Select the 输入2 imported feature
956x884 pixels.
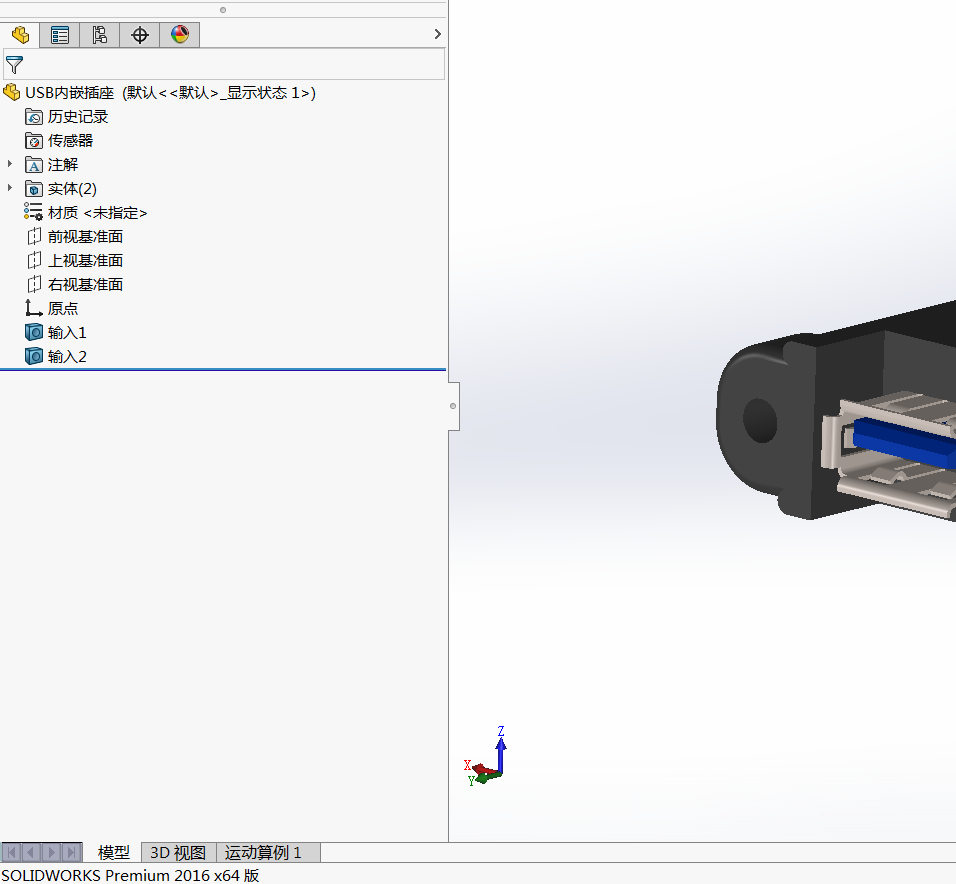pos(67,357)
